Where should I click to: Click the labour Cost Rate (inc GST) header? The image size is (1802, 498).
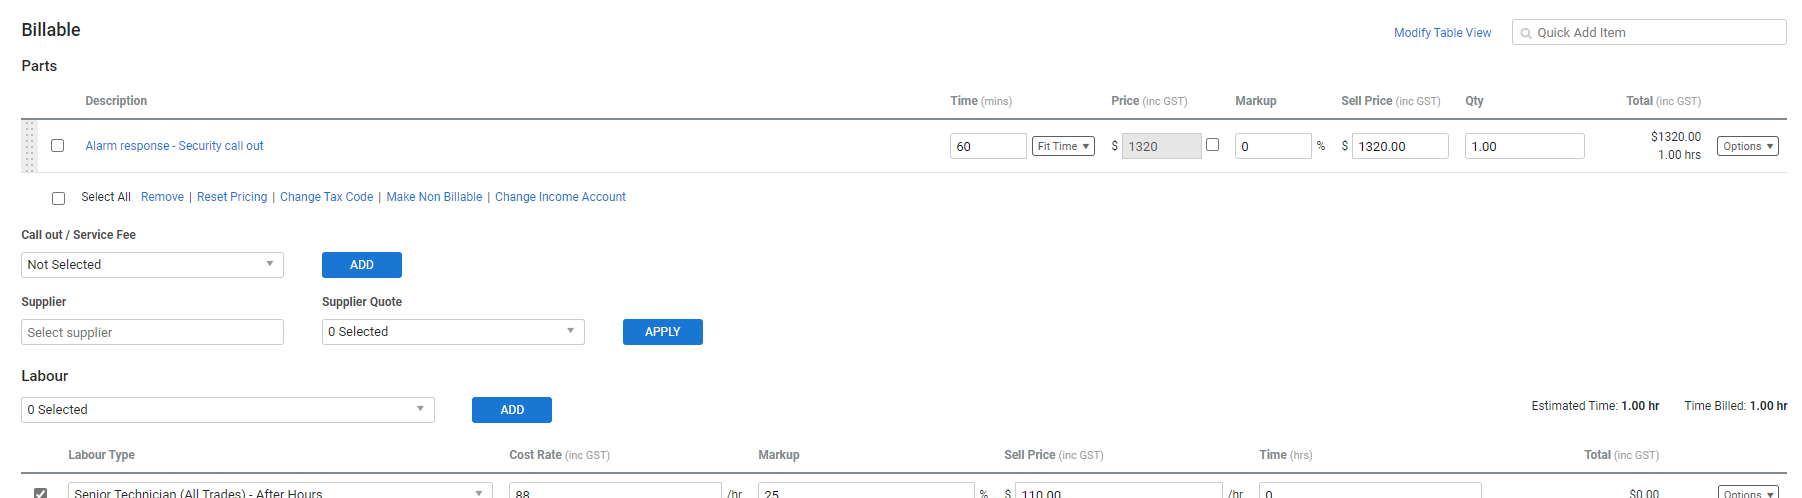click(x=559, y=455)
